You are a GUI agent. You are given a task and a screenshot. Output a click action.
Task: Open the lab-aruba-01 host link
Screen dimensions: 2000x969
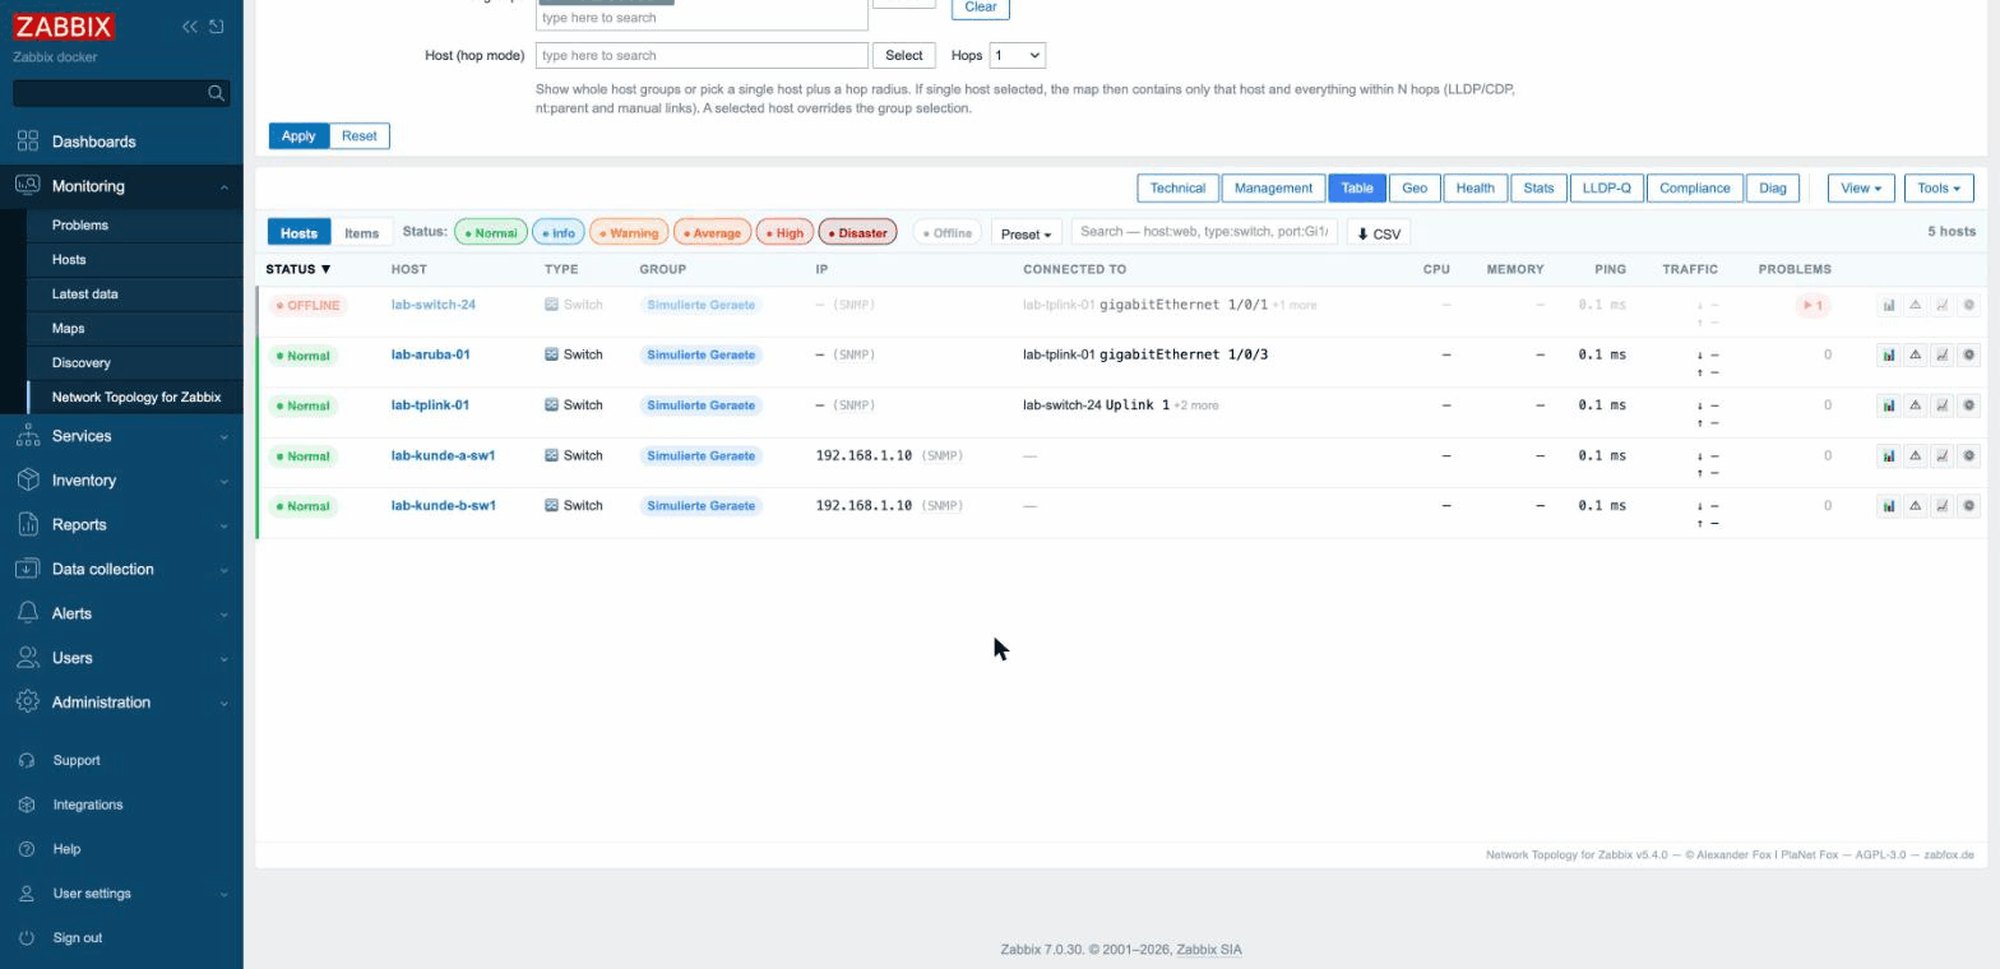click(x=430, y=355)
